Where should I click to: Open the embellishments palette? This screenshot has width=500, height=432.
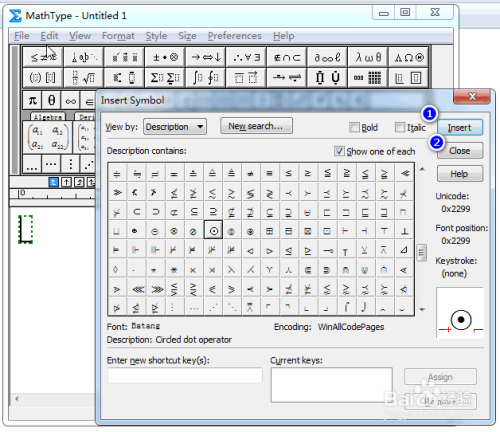coord(124,57)
